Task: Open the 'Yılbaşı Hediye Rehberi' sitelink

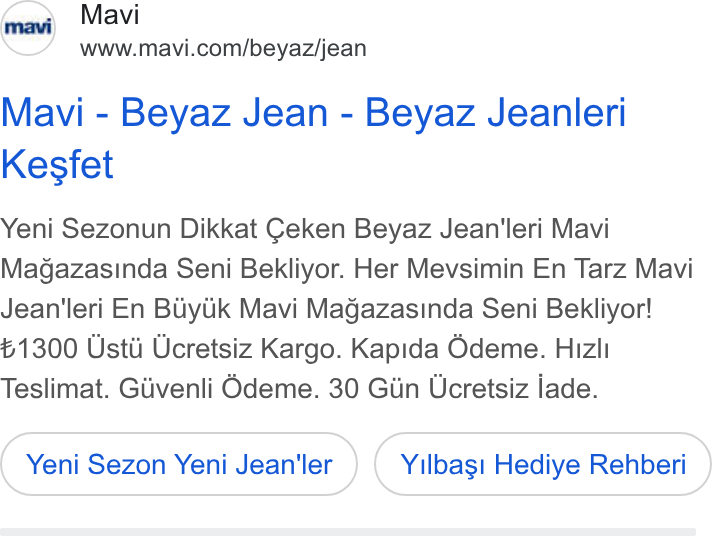Action: tap(543, 464)
